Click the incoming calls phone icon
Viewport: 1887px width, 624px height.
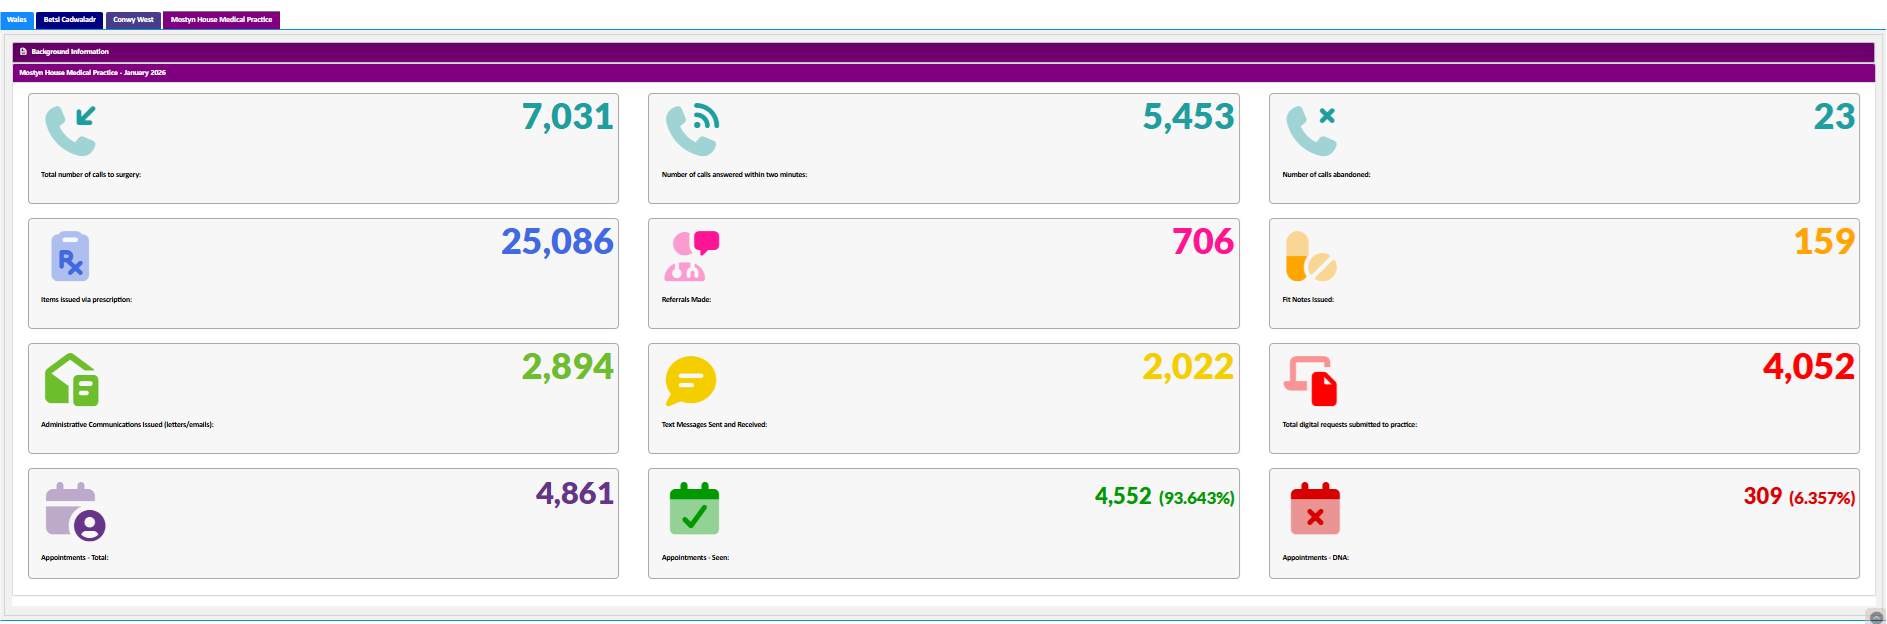[x=70, y=131]
